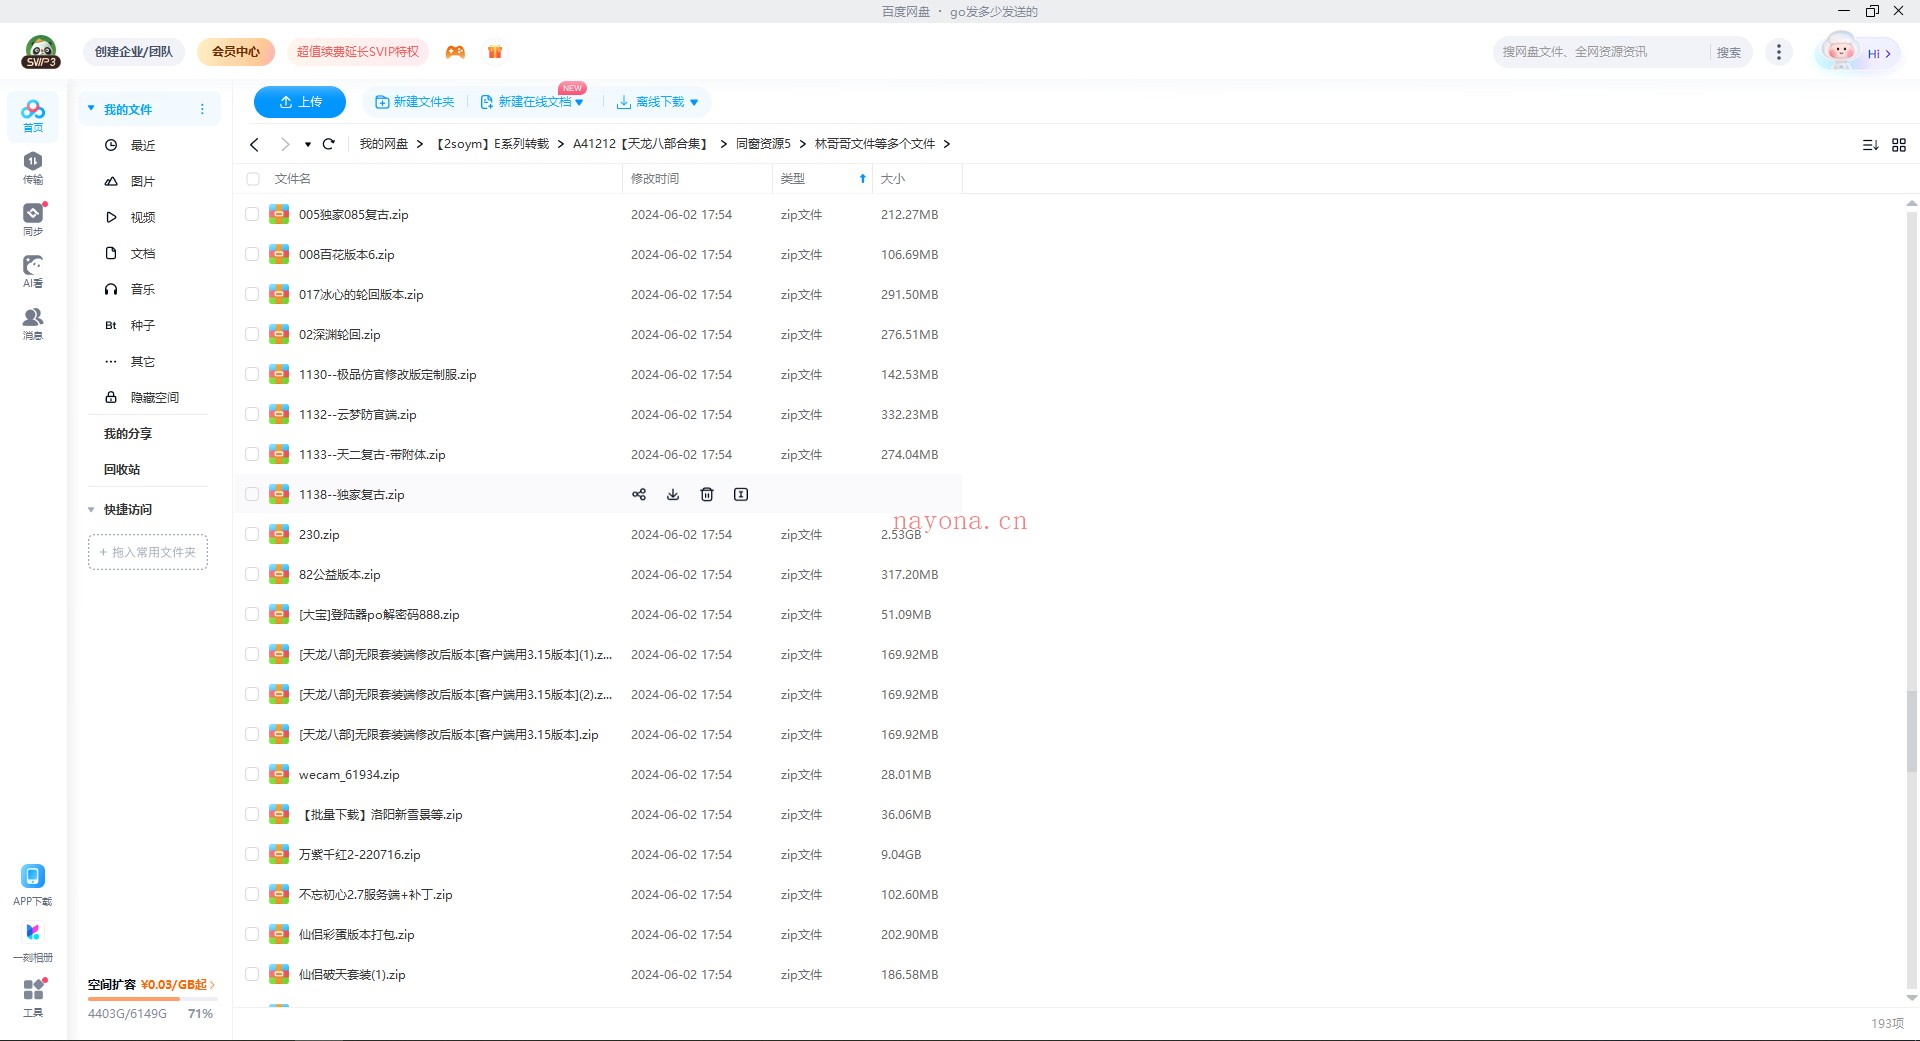Check the box for 017冰心的轮回版本.zip
This screenshot has height=1041, width=1920.
[252, 294]
